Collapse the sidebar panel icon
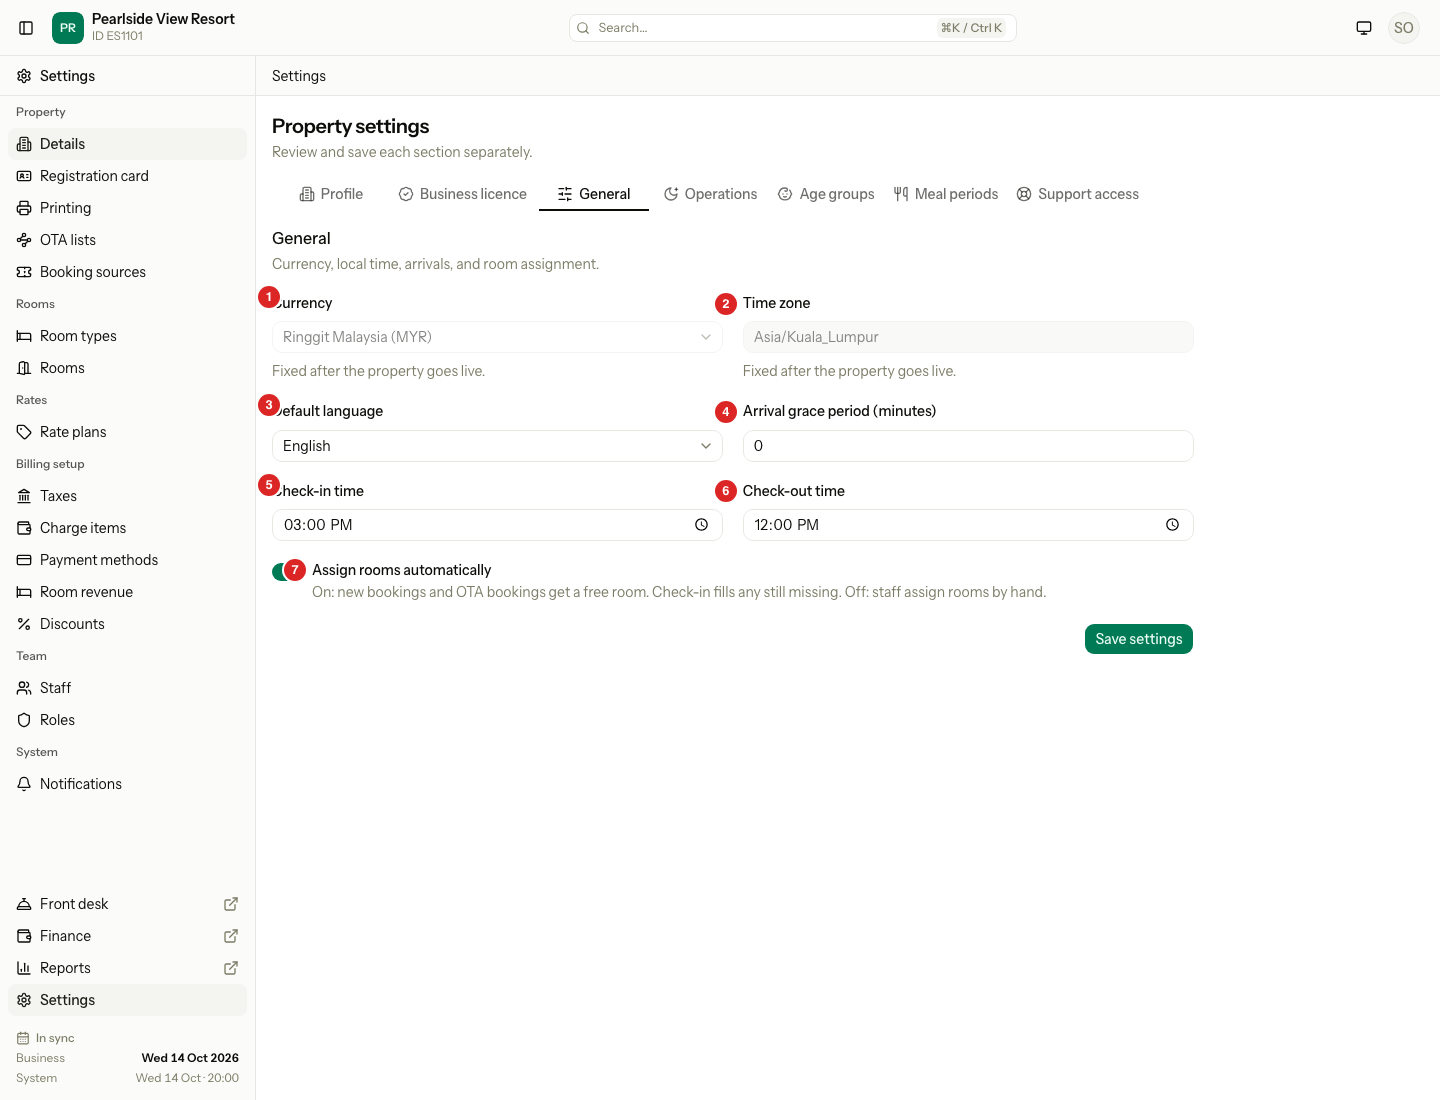Screen dimensions: 1440x1100 (x=26, y=28)
